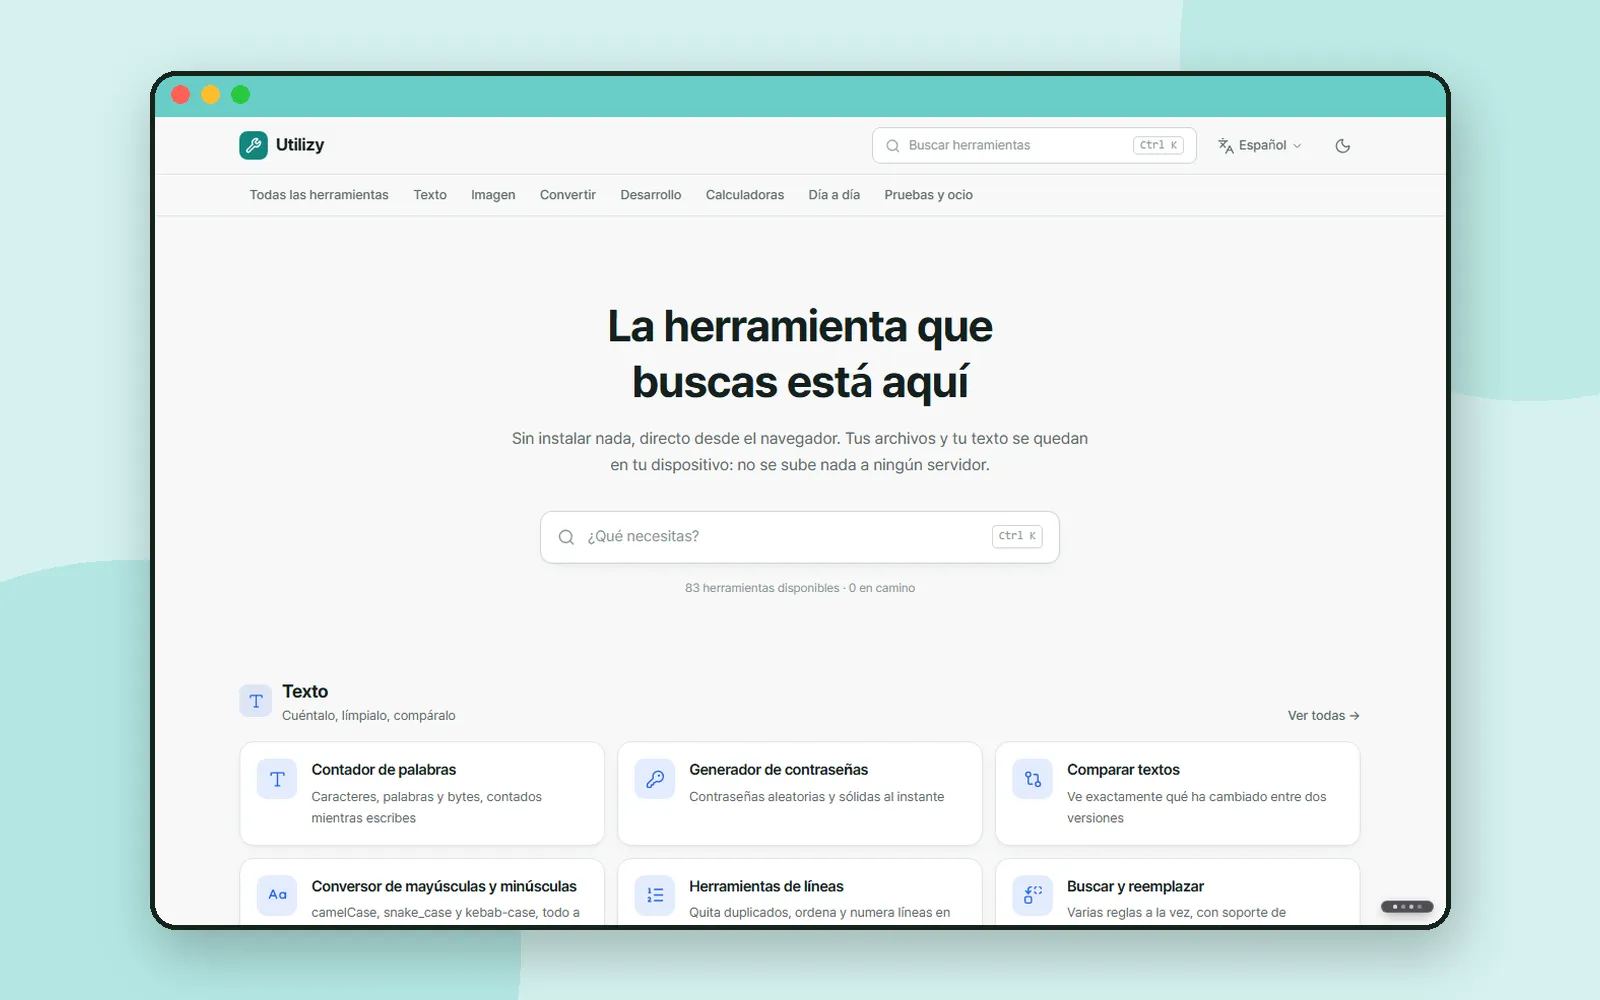Open Conversor de mayúsculas Aa icon

(x=277, y=895)
